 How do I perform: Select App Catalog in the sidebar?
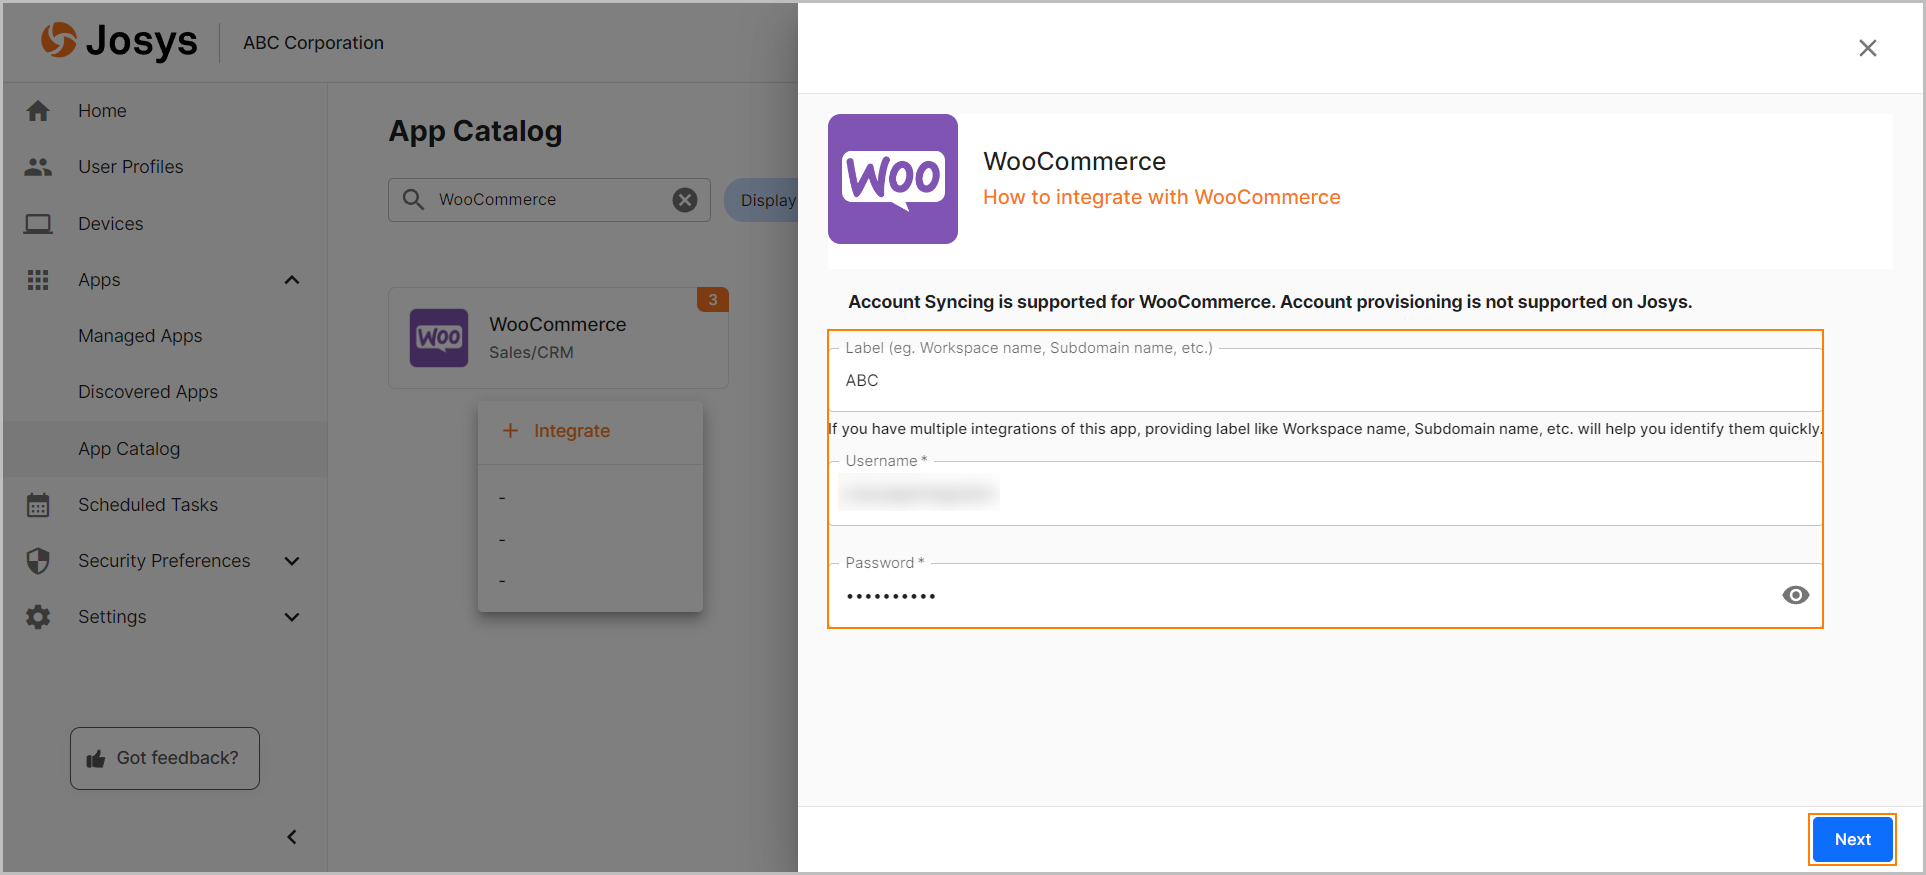165,449
